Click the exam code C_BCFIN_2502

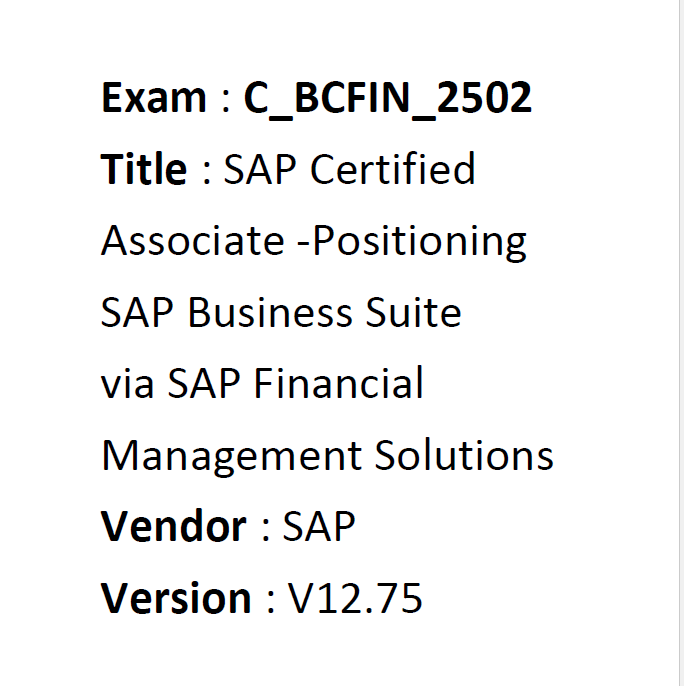[388, 99]
